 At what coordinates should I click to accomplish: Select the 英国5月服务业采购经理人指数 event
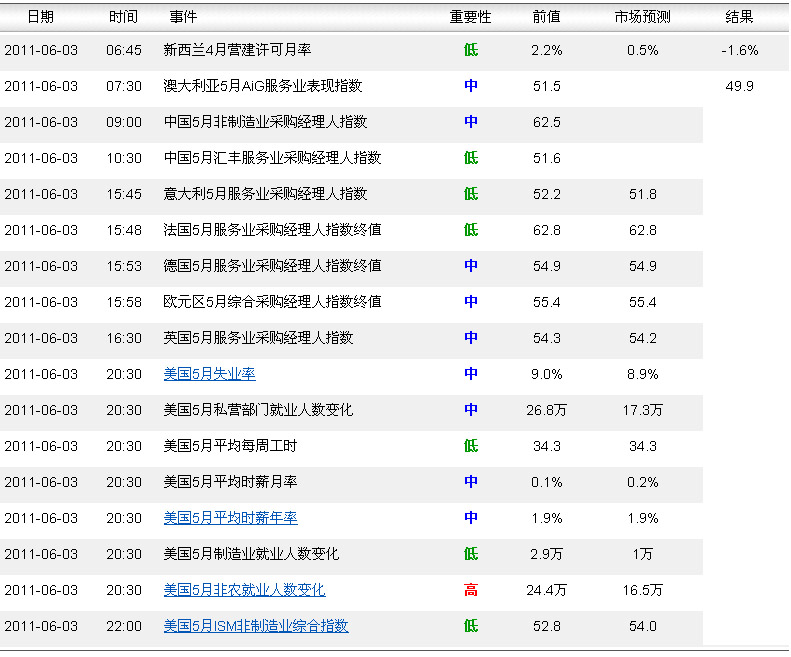258,338
